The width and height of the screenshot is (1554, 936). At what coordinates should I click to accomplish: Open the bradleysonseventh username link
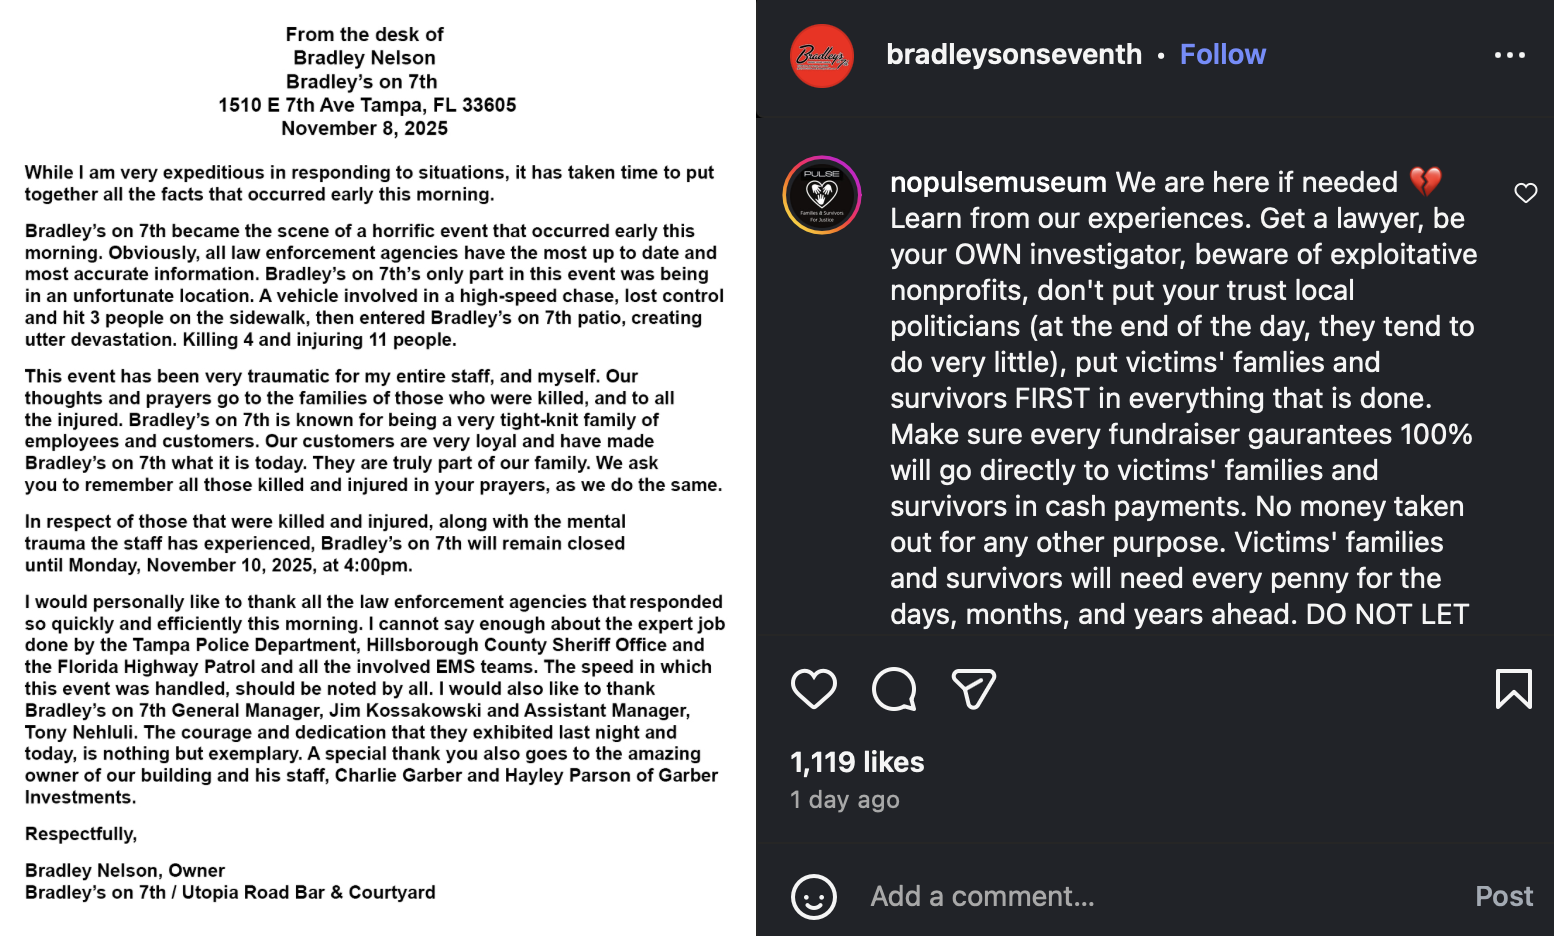tap(1014, 54)
